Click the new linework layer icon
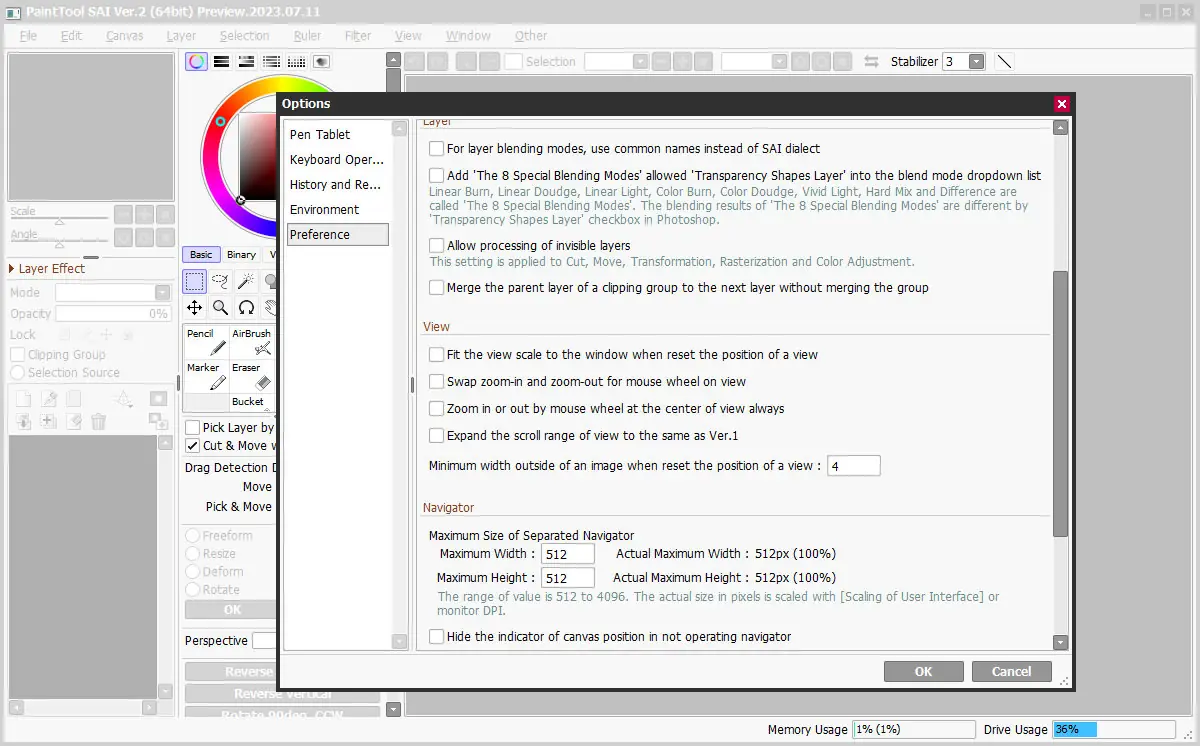 point(48,399)
